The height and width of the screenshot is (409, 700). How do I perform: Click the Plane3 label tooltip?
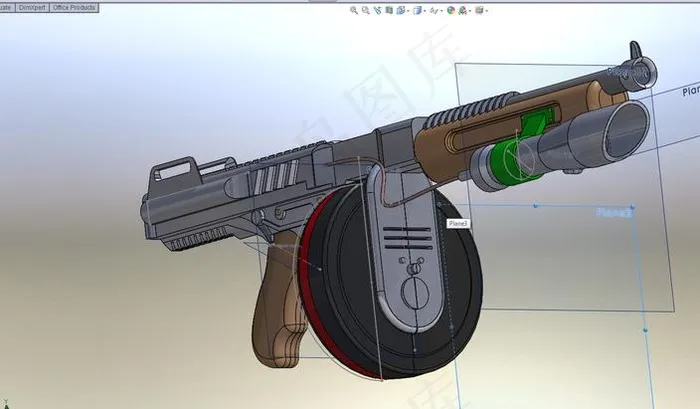(x=458, y=223)
